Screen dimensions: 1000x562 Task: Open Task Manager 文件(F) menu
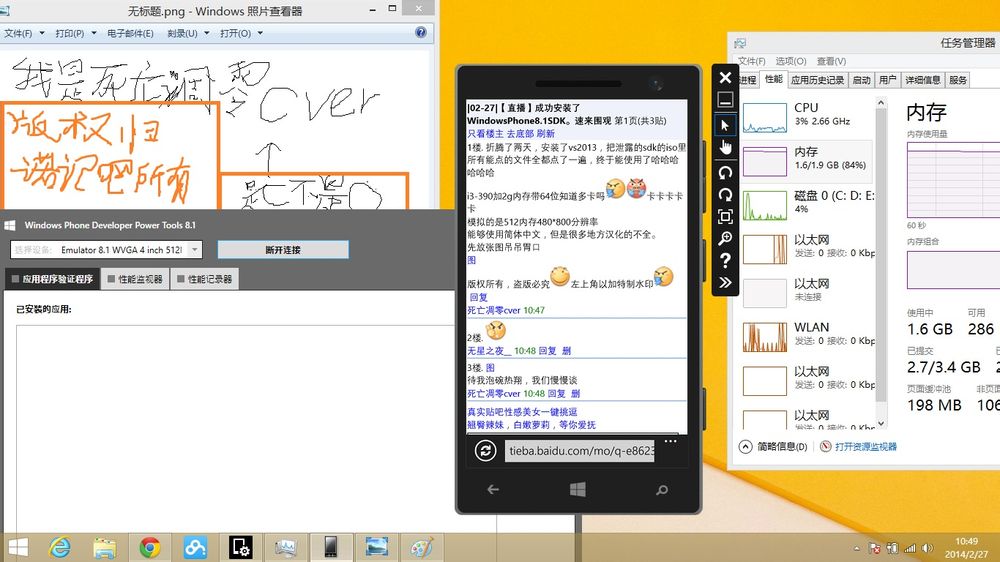751,61
